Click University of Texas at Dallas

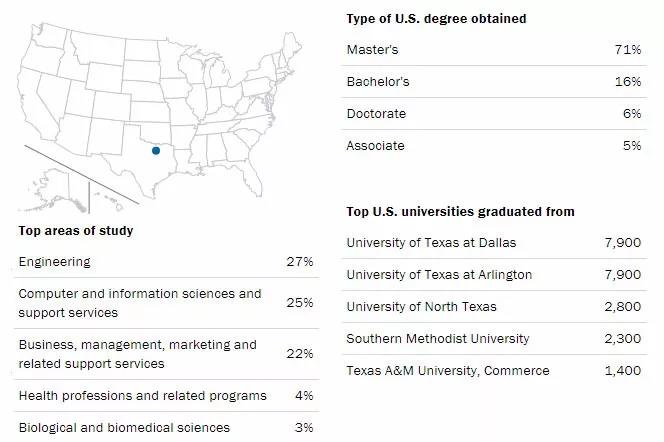433,243
